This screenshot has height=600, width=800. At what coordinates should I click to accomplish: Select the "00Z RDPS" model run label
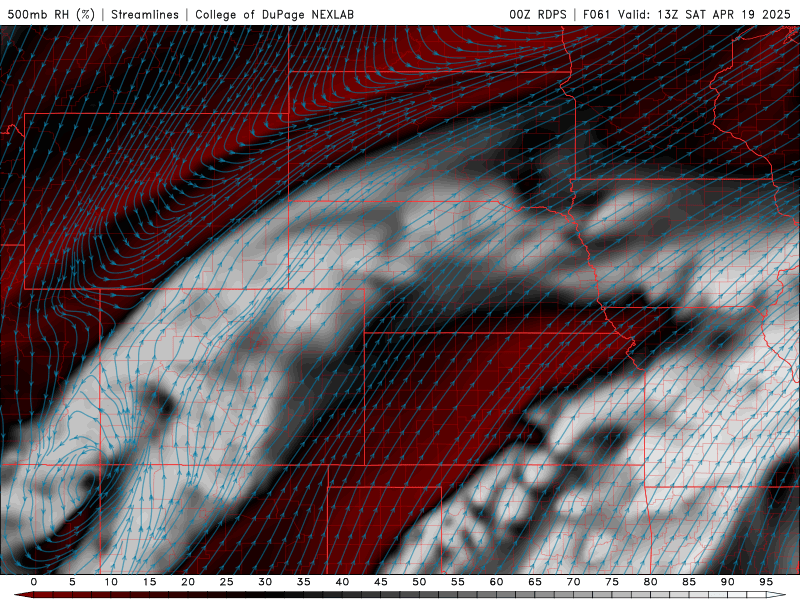click(538, 14)
